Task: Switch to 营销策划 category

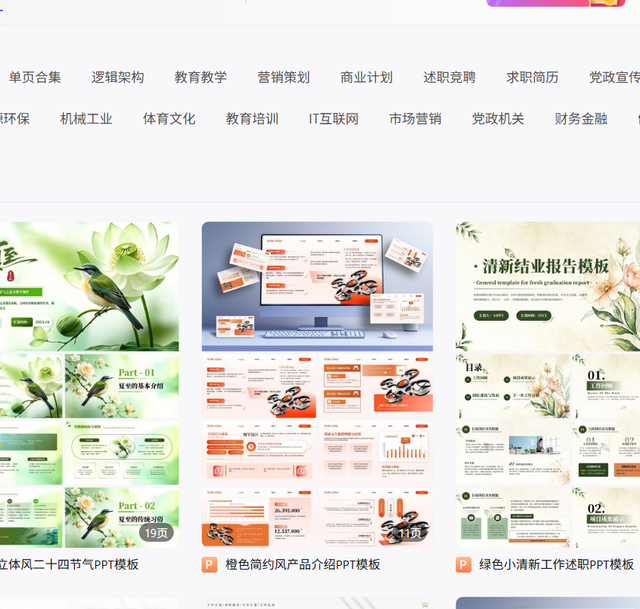Action: tap(284, 77)
